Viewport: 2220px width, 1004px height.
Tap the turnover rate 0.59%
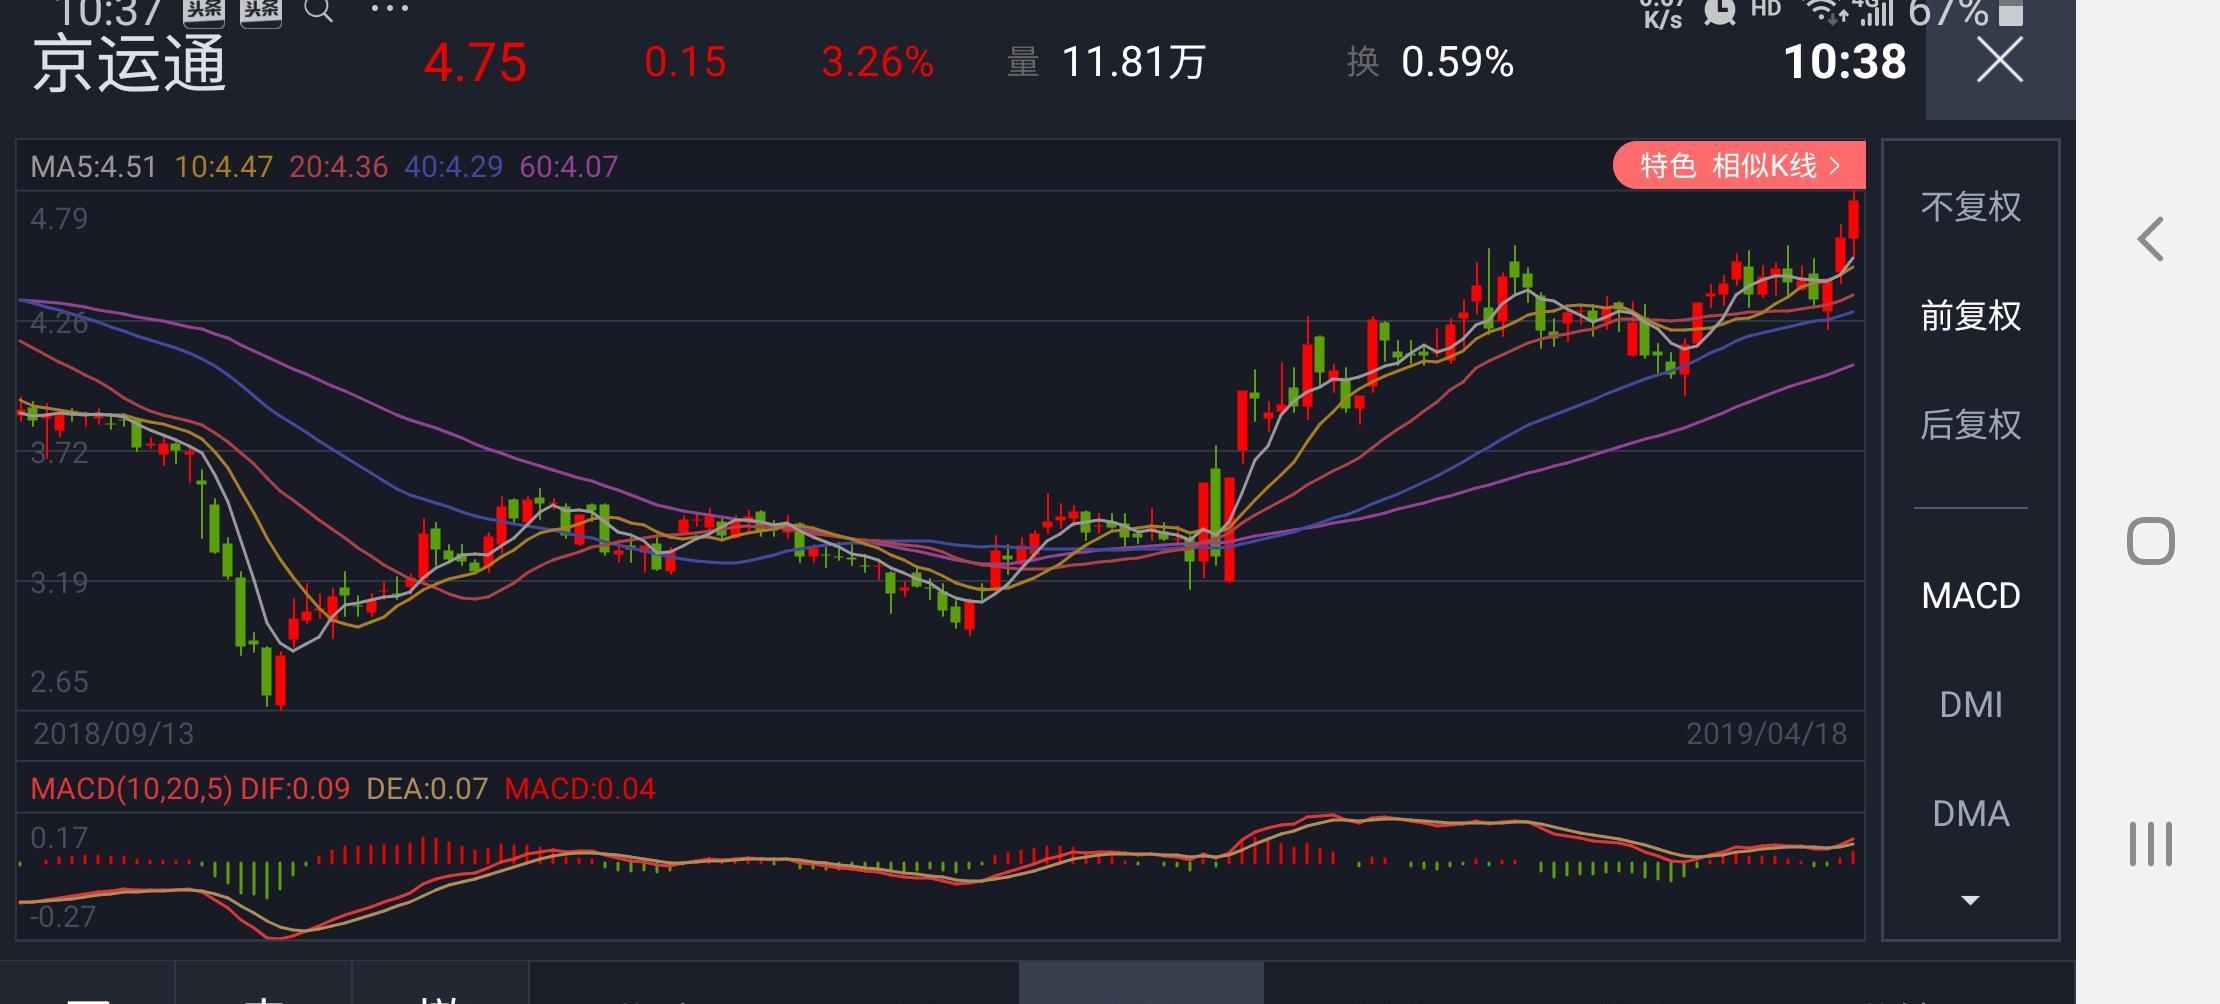(1457, 62)
